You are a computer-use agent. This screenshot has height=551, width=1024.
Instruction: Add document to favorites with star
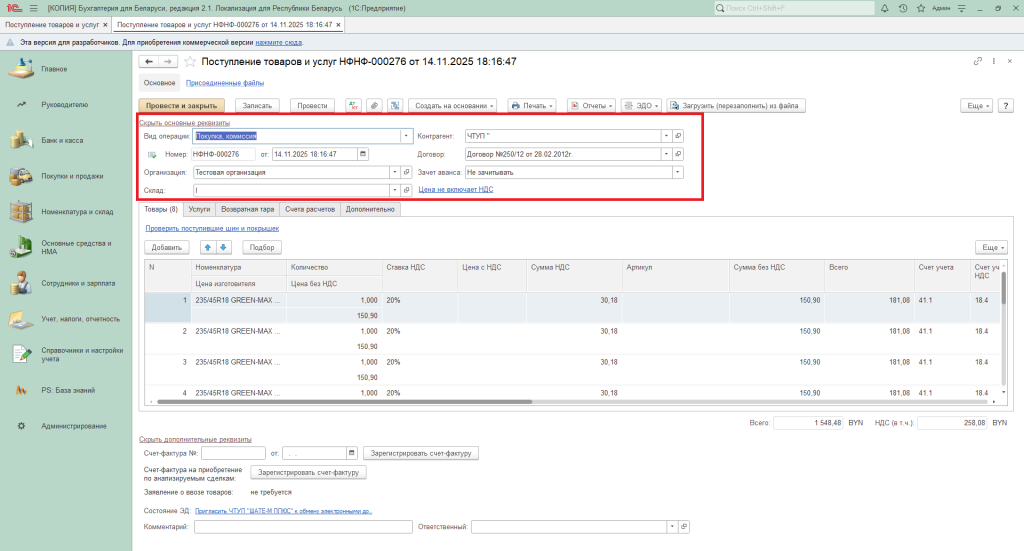point(190,62)
